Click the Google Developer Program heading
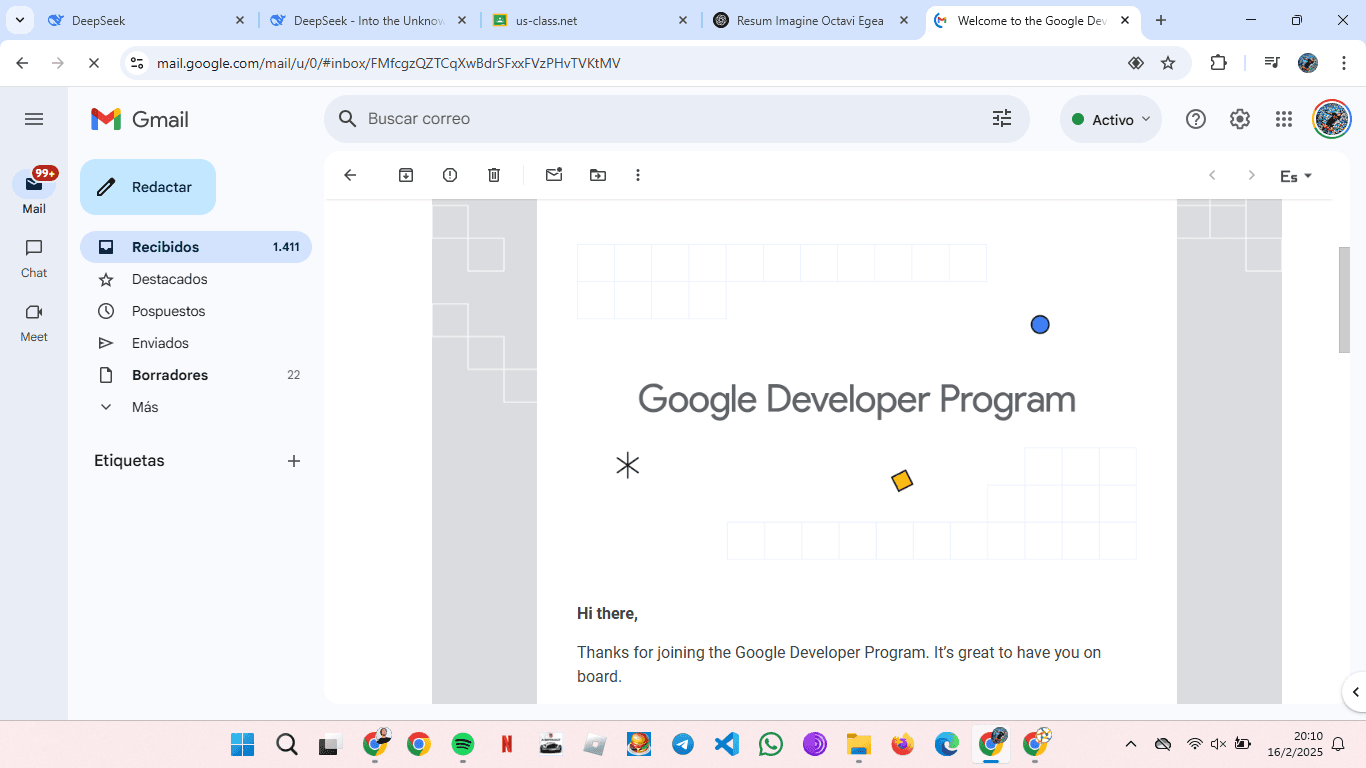Image resolution: width=1366 pixels, height=768 pixels. 857,400
